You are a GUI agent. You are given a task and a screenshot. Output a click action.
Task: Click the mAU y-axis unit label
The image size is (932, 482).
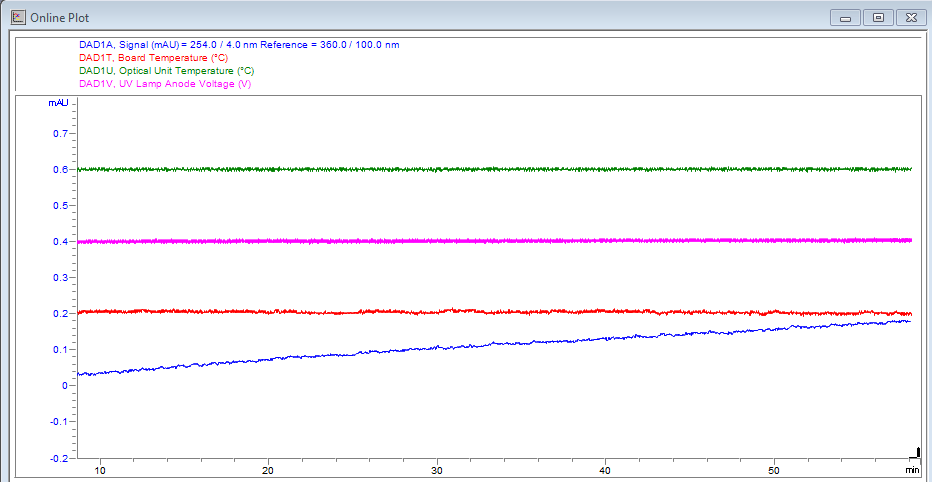[58, 103]
